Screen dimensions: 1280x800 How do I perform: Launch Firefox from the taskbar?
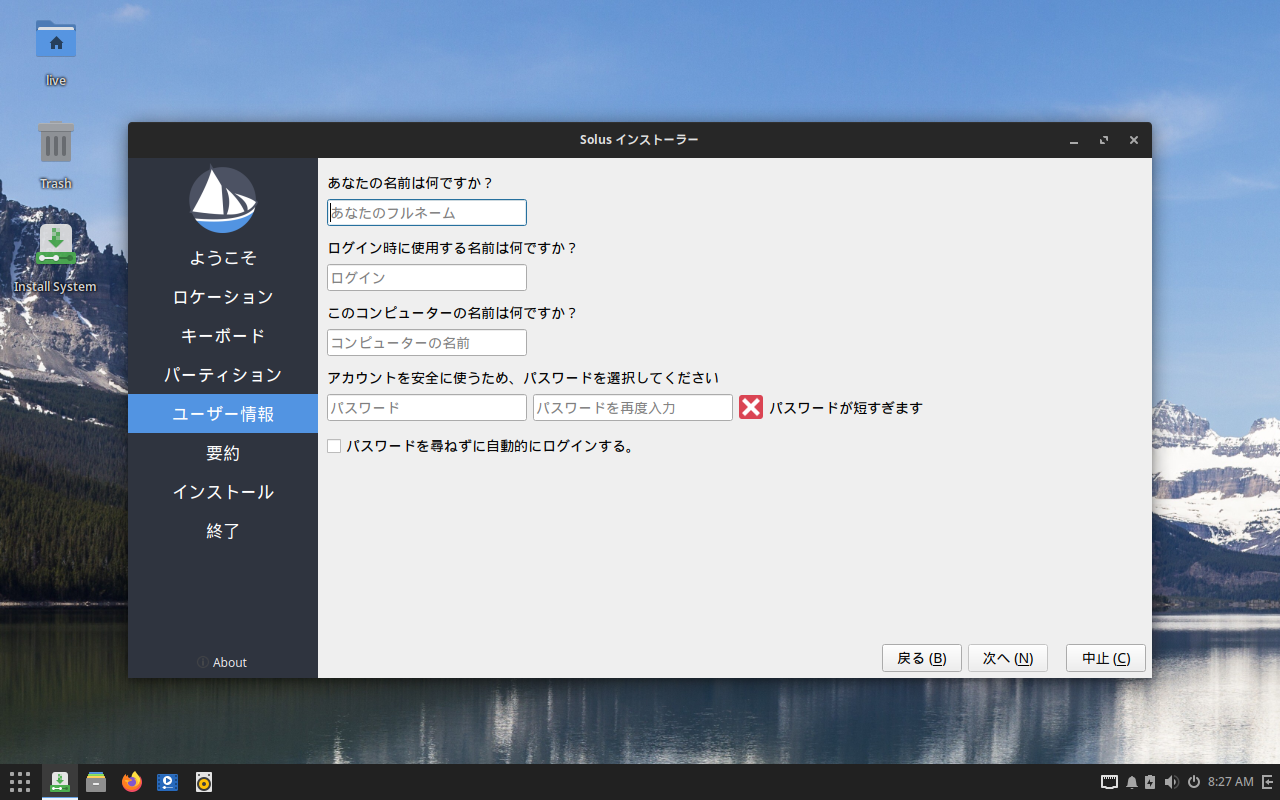132,782
